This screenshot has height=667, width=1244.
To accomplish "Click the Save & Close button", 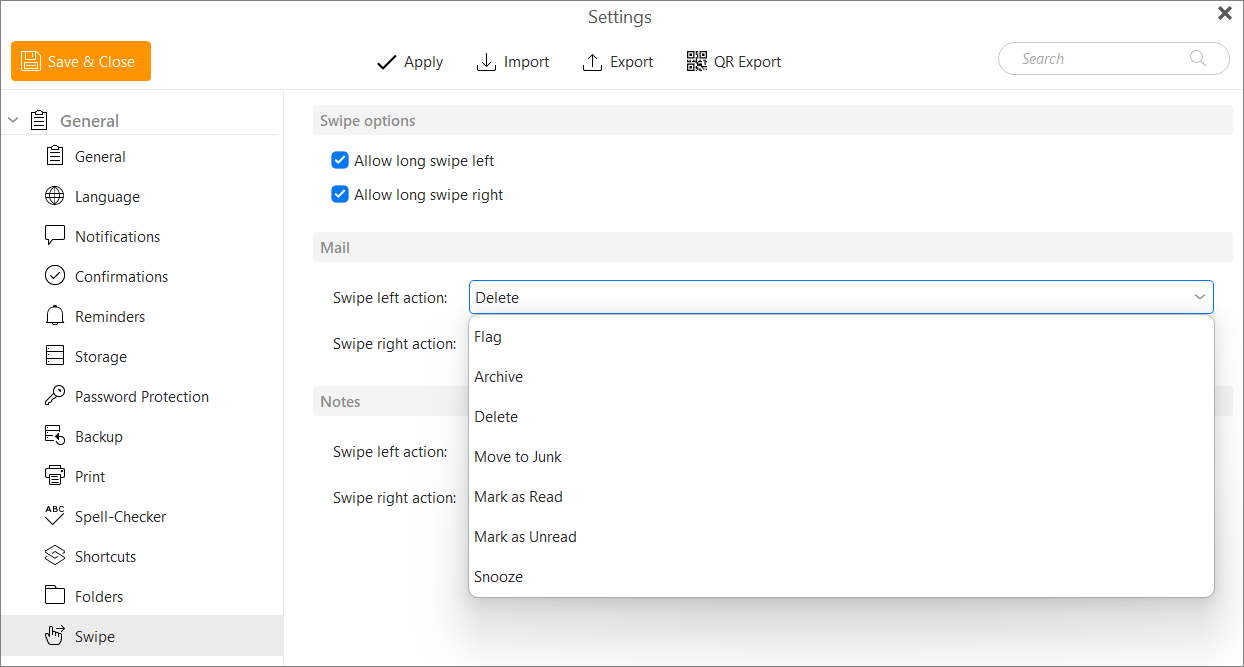I will pos(81,61).
